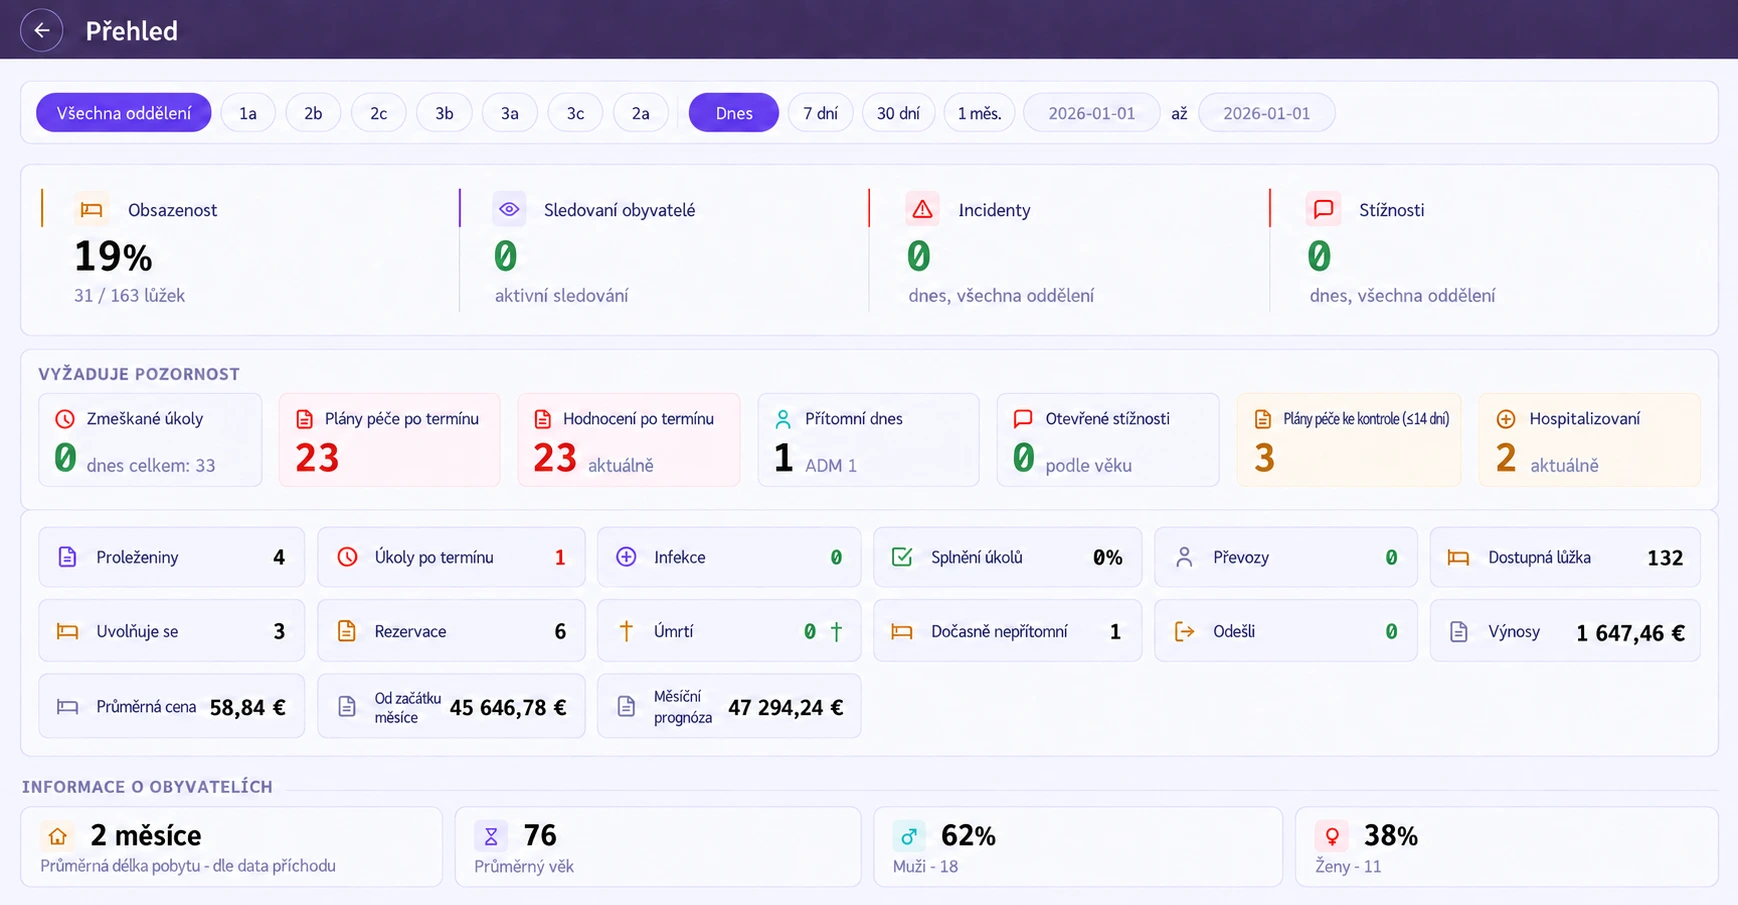Open the end date field after až
Viewport: 1738px width, 905px height.
click(x=1267, y=113)
